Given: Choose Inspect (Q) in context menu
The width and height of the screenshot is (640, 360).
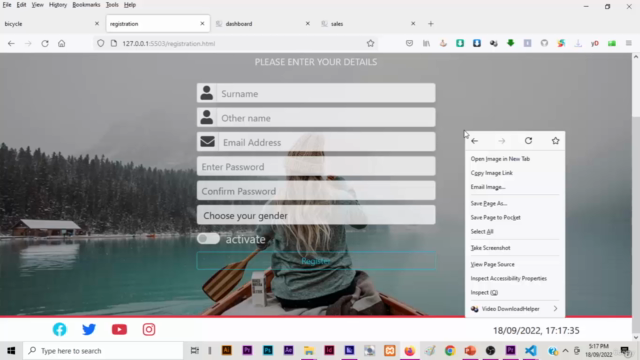Looking at the screenshot, I should [x=515, y=292].
